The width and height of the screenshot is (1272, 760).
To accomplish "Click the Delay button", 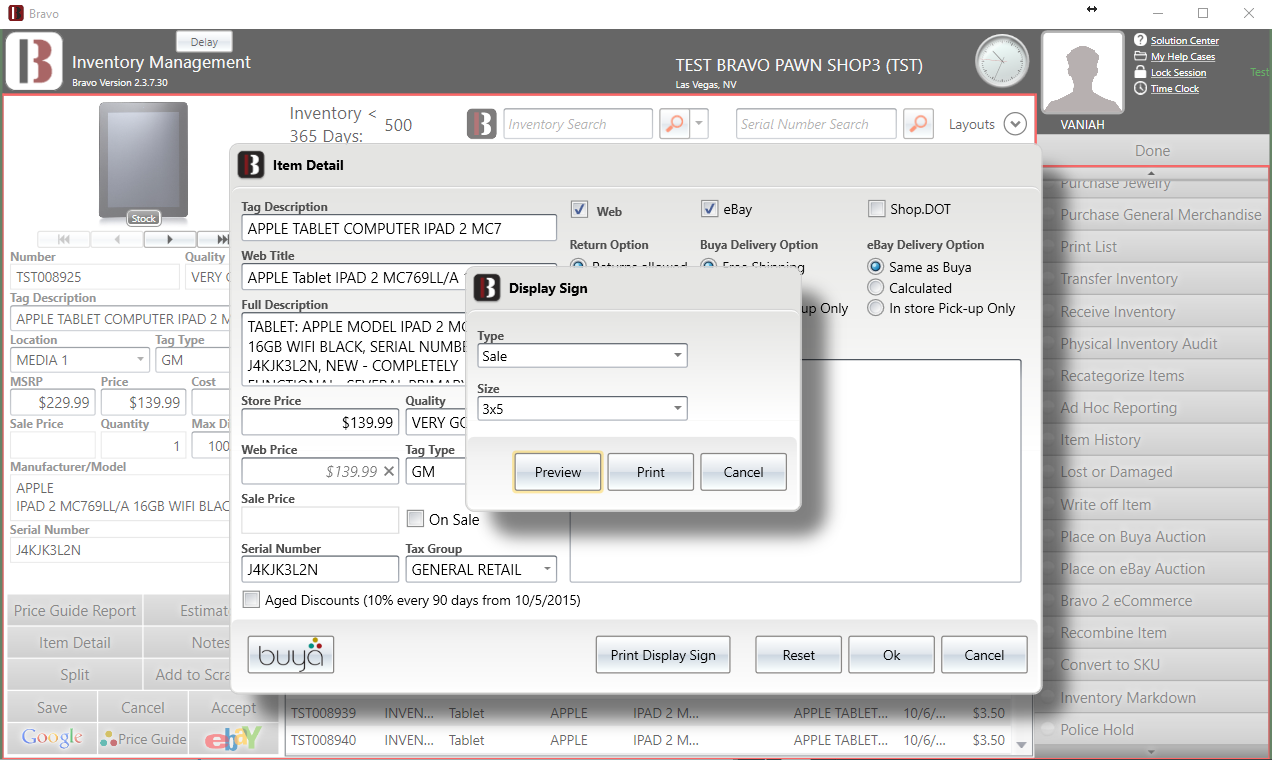I will (x=204, y=42).
